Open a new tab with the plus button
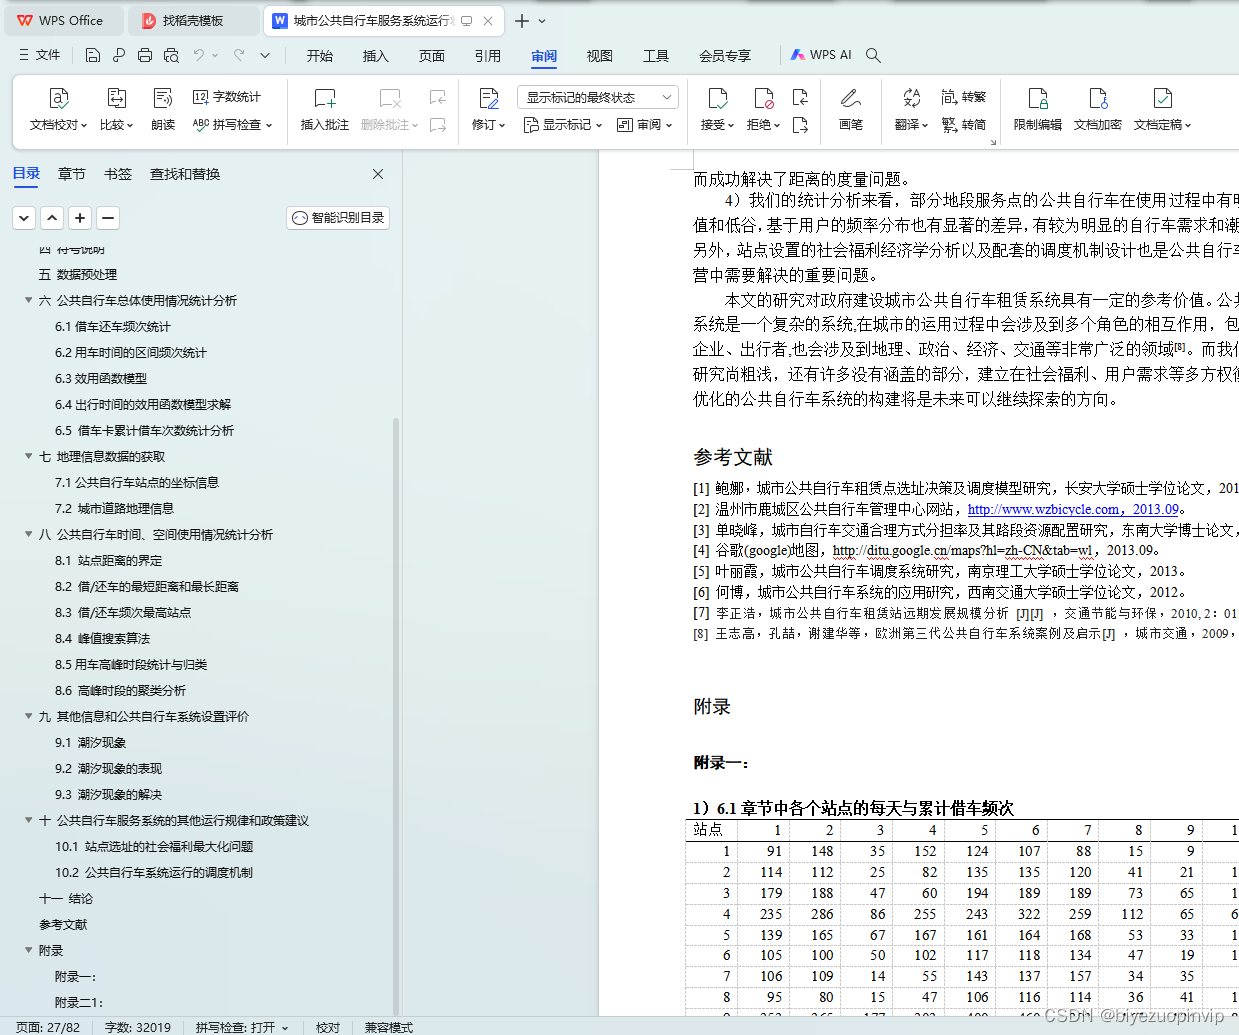 coord(522,20)
